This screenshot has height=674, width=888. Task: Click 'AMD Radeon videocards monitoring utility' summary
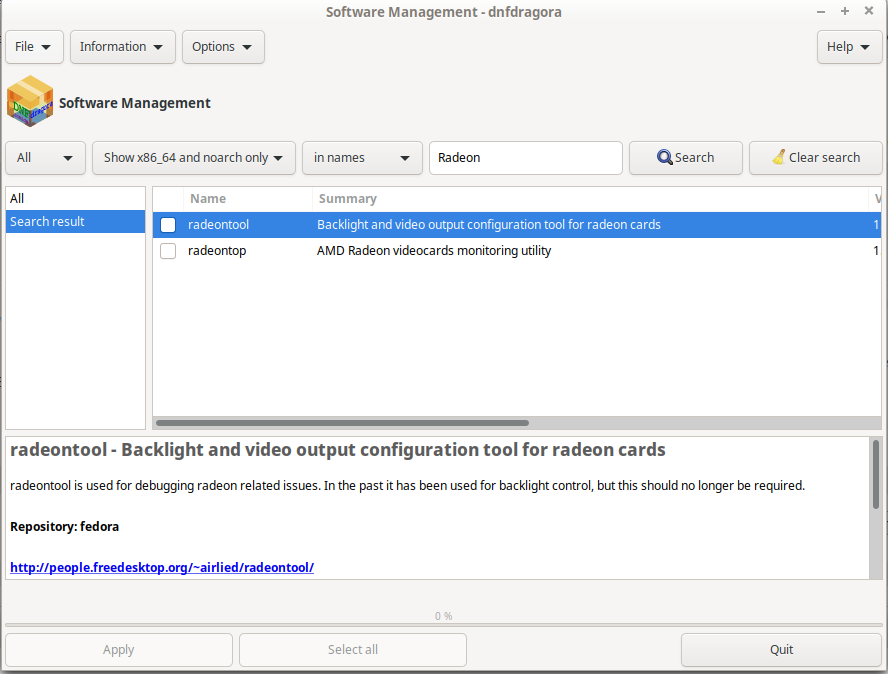(434, 251)
